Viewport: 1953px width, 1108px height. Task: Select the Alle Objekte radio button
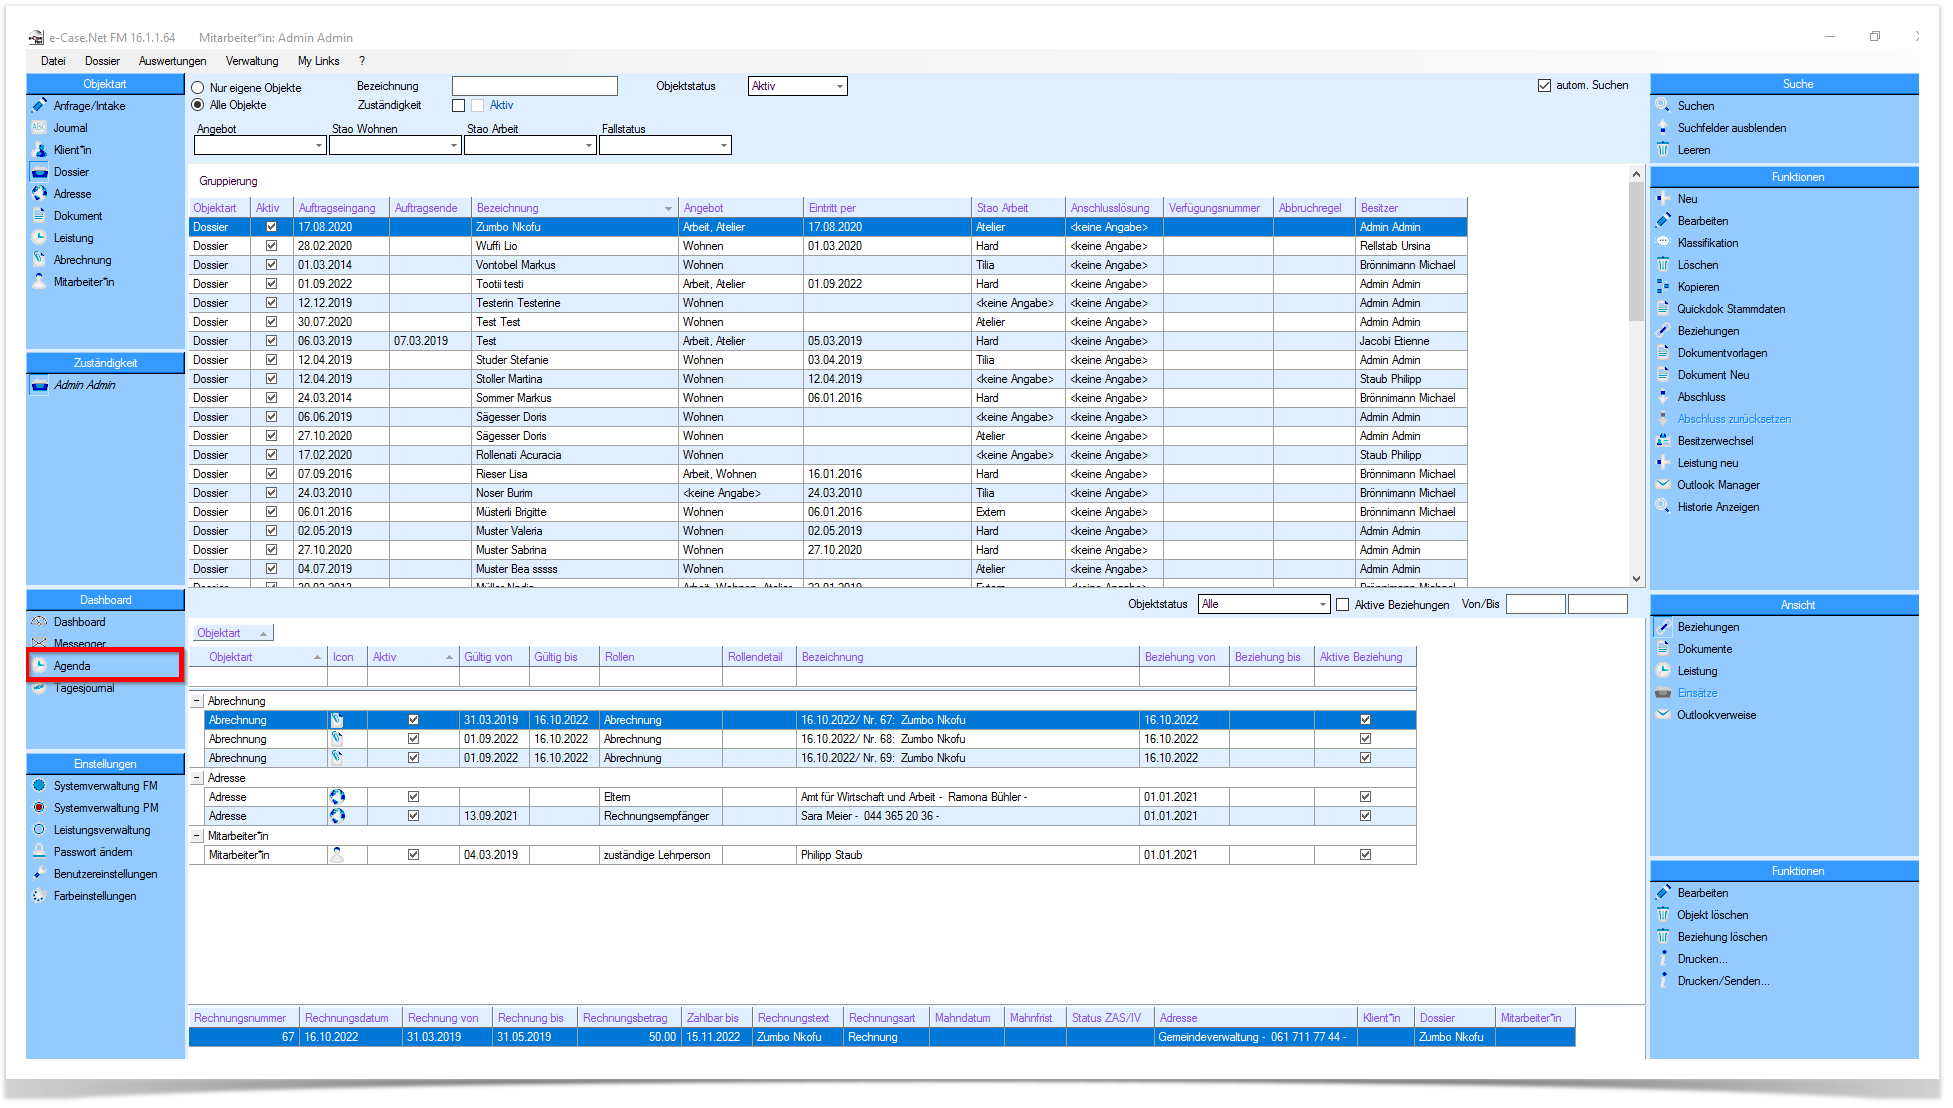[198, 105]
